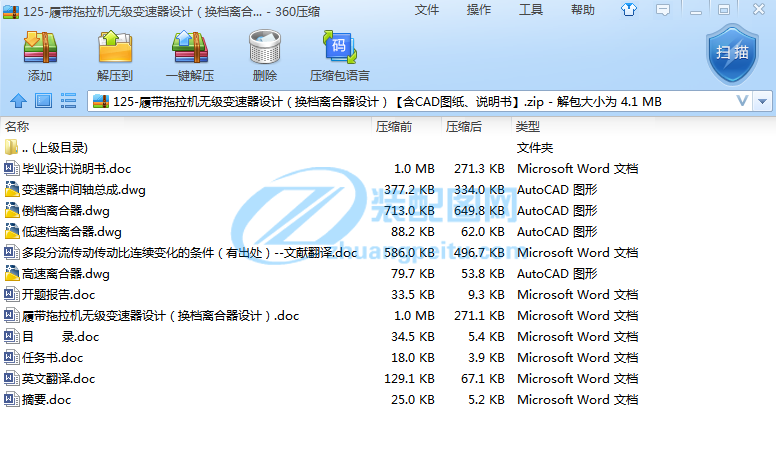Click the 添加 (Add) toolbar icon
This screenshot has width=776, height=450.
pyautogui.click(x=40, y=47)
